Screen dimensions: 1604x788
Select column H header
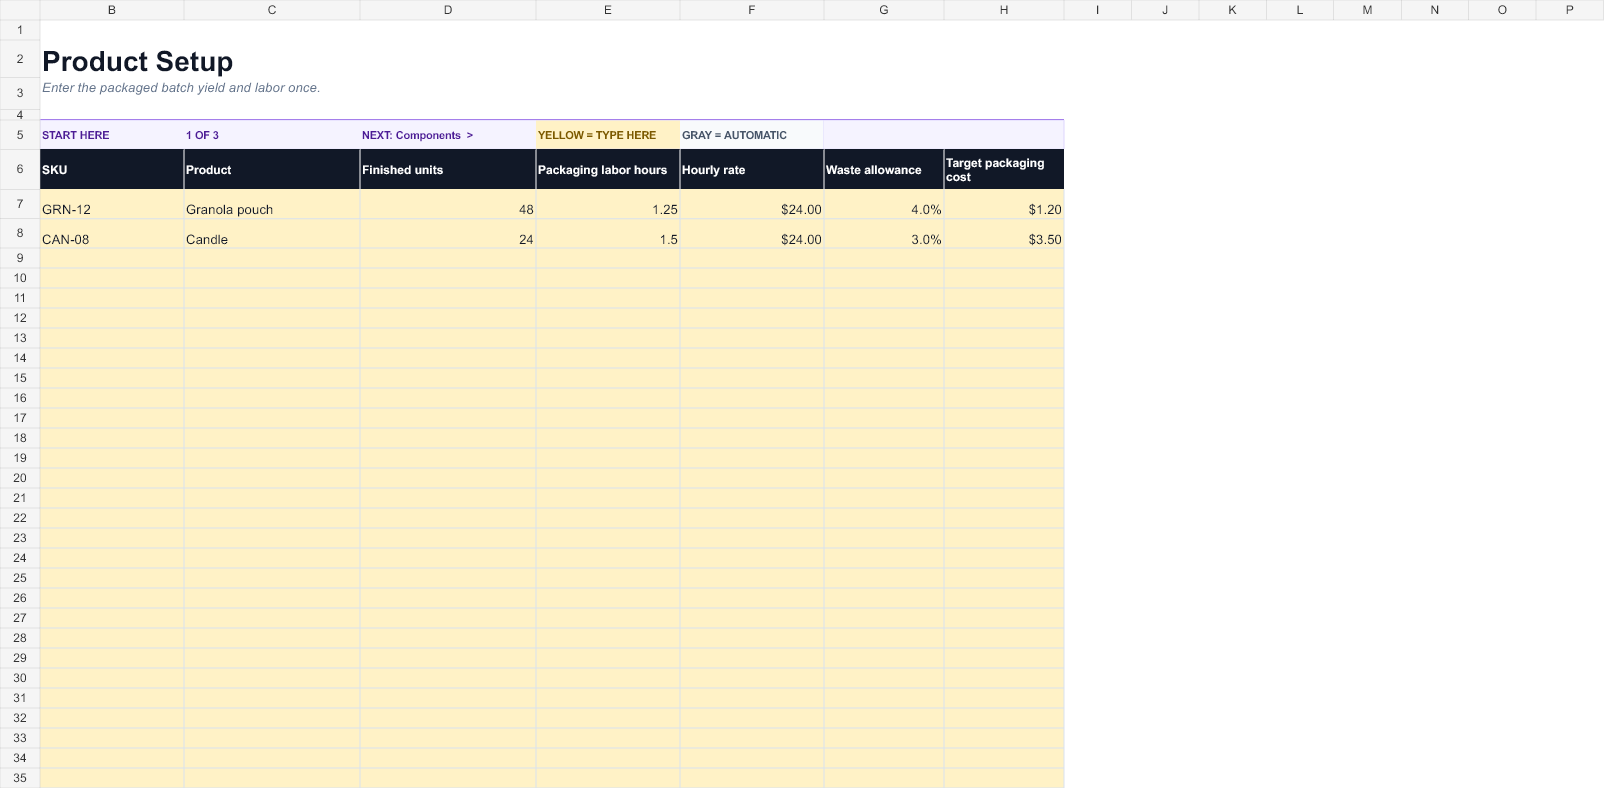(1004, 10)
